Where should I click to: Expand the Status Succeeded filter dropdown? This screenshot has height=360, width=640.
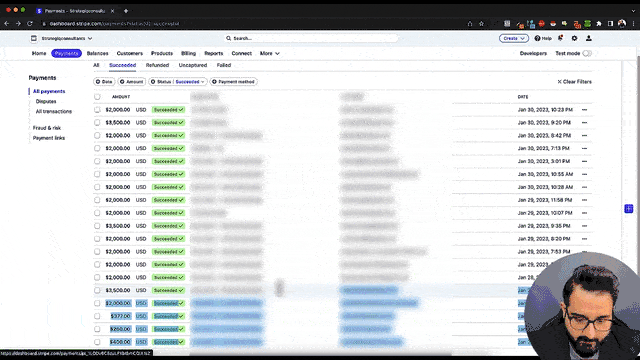pyautogui.click(x=178, y=82)
